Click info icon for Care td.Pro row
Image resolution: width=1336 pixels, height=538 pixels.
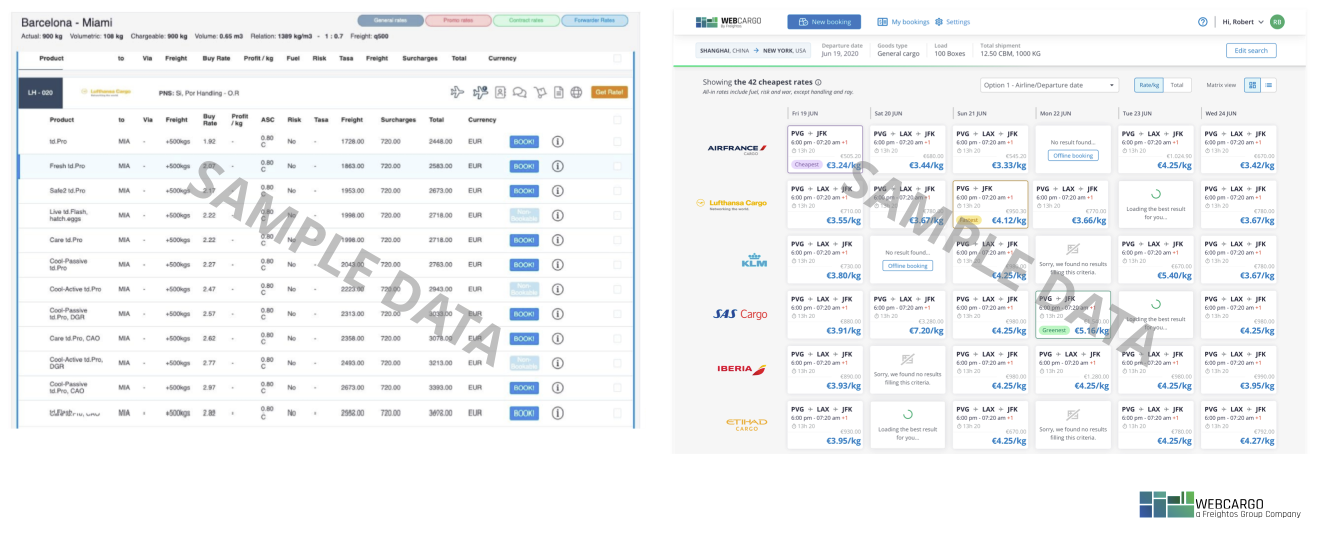click(x=557, y=240)
